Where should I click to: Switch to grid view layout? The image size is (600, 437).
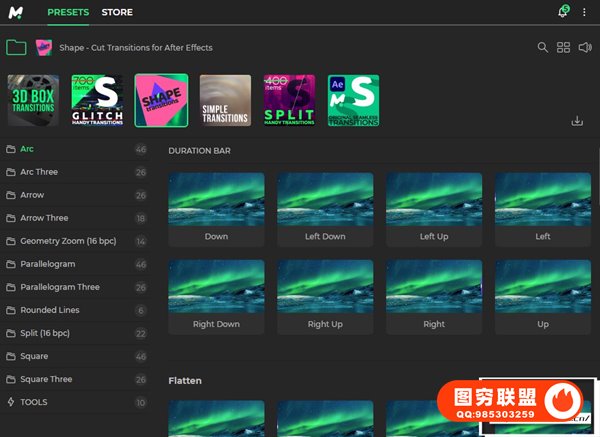(x=563, y=47)
